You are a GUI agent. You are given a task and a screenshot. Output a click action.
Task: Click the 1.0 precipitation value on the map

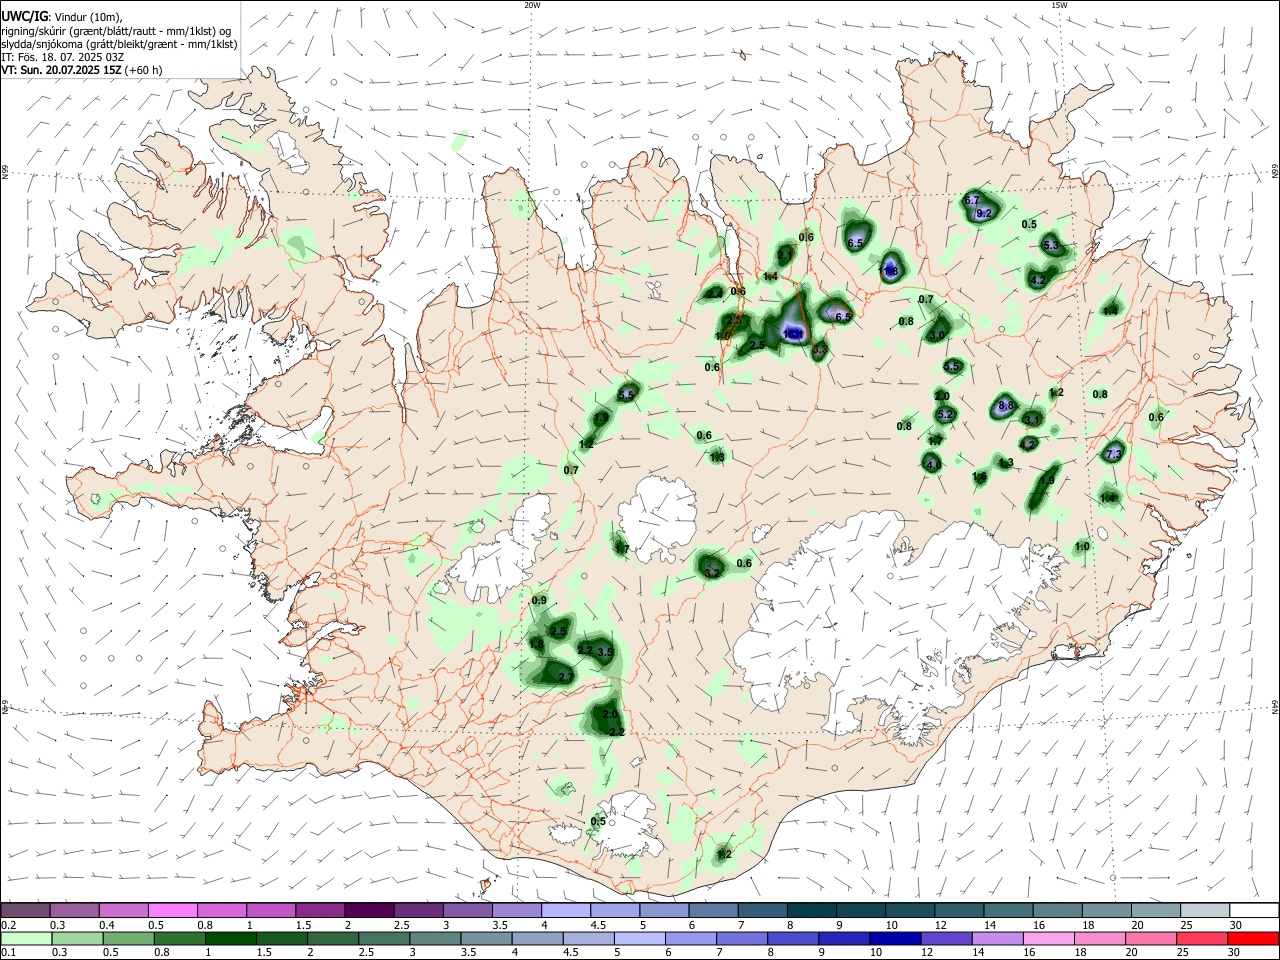click(1082, 547)
